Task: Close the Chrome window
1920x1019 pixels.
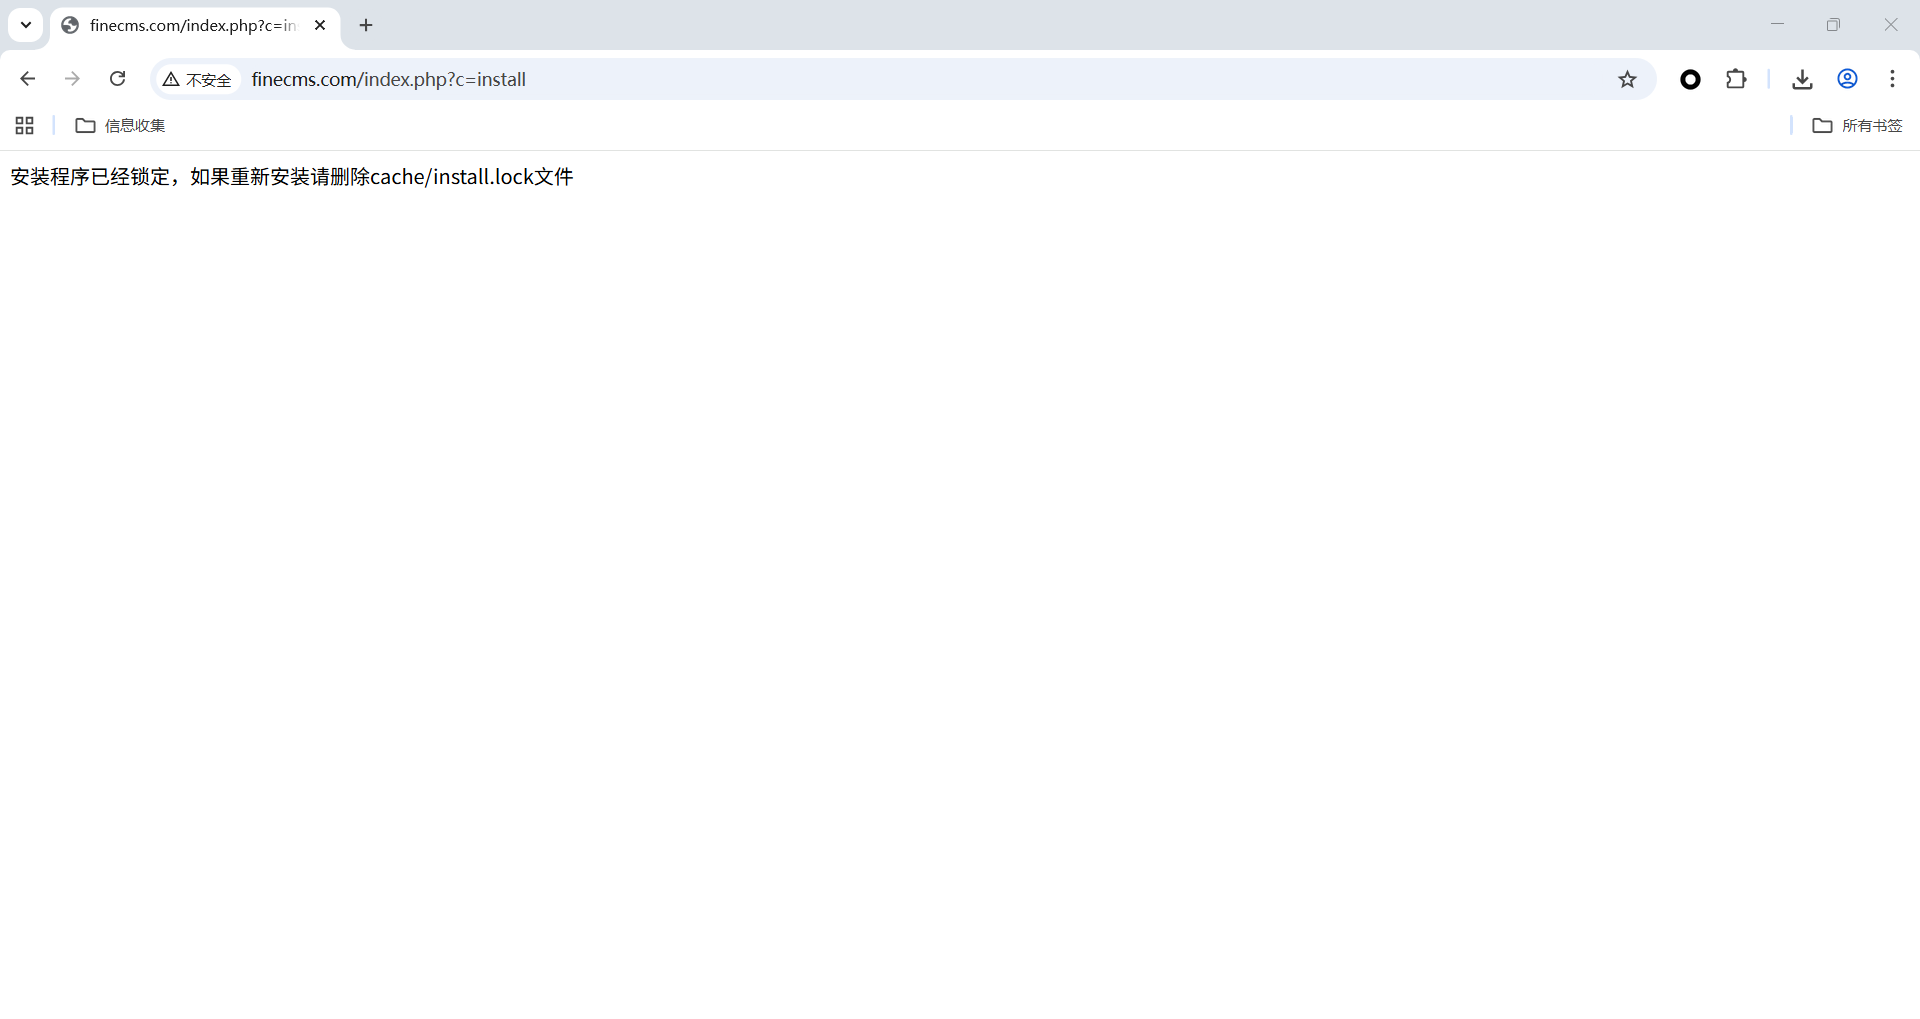Action: (1890, 25)
